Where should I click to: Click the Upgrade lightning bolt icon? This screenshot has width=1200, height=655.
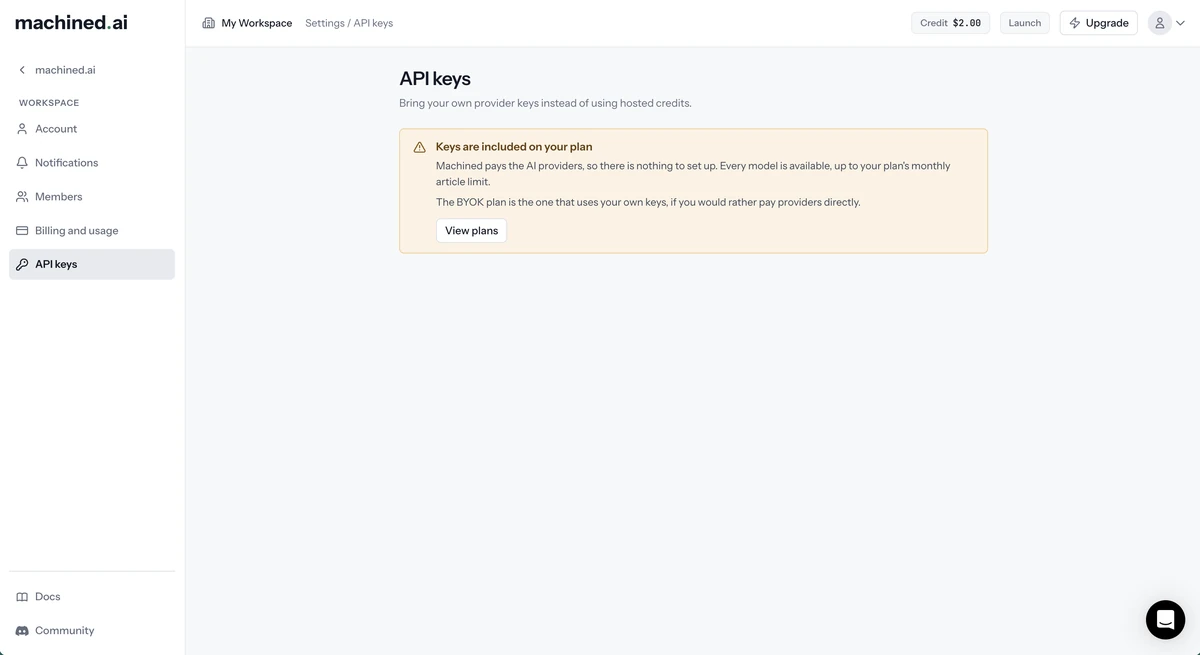coord(1075,23)
